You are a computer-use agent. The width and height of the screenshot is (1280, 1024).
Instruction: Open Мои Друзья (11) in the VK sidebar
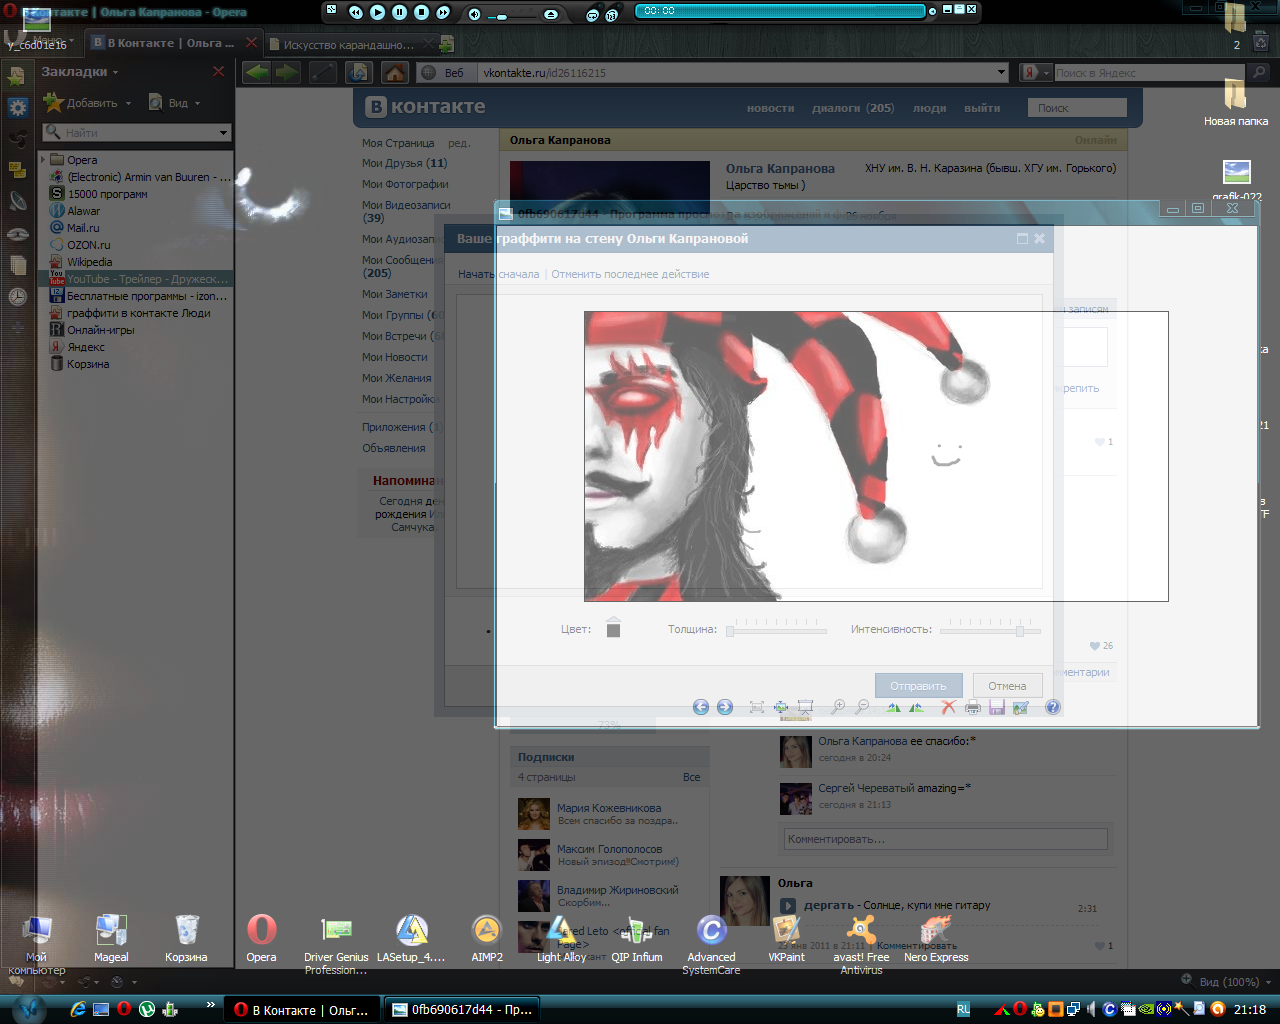(404, 163)
